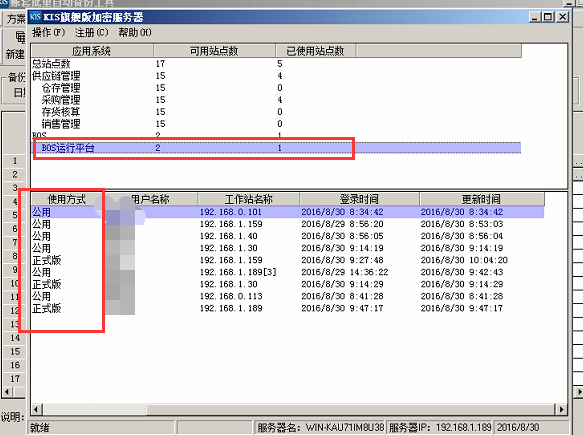Click the horizontal scrollbar right arrow
The height and width of the screenshot is (435, 583).
(561, 409)
